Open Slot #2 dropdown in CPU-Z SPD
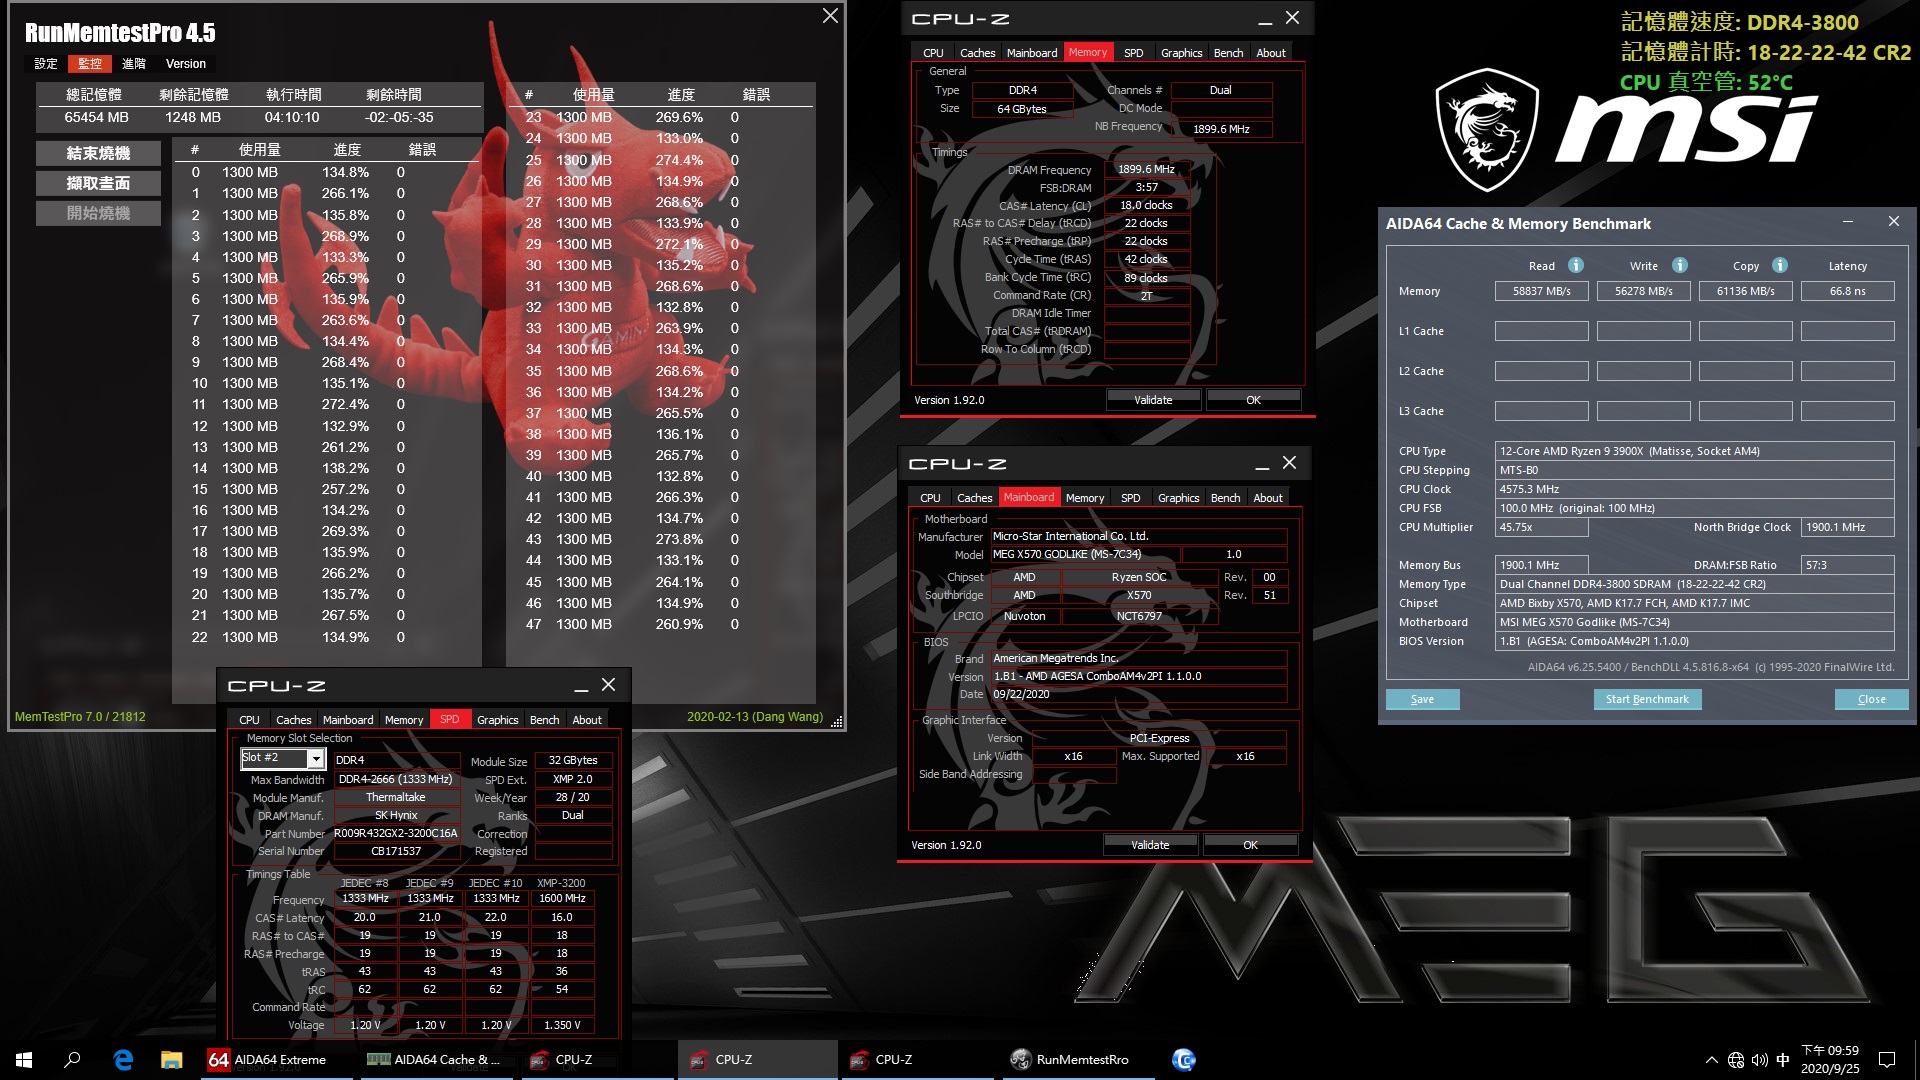Viewport: 1920px width, 1080px height. click(x=316, y=759)
